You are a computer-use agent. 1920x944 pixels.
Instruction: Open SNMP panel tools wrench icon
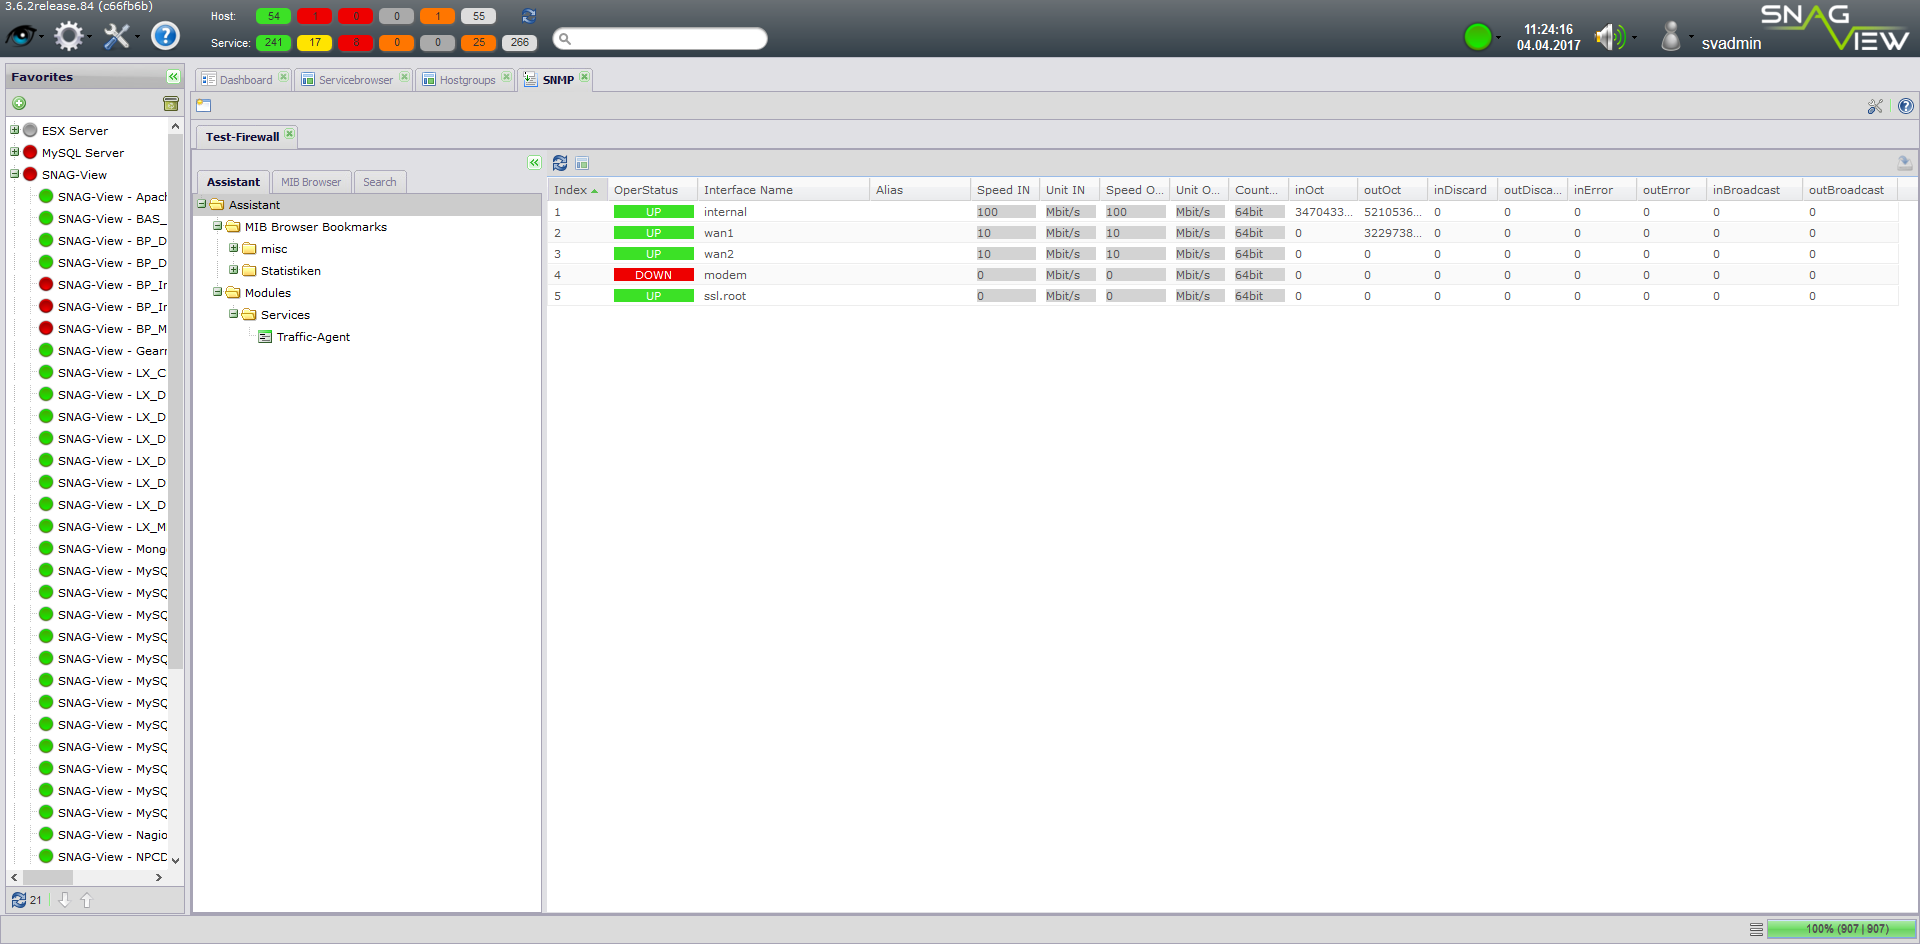click(x=1875, y=106)
